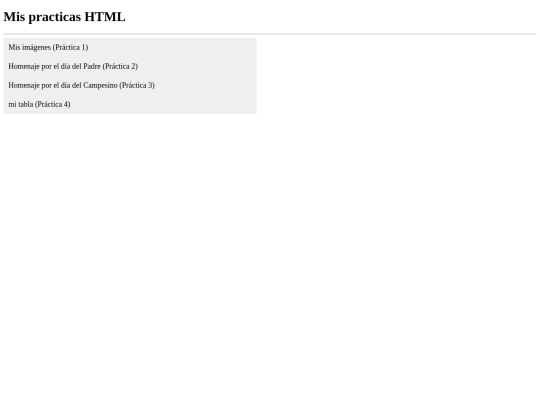Click the word Mis in the page heading
The image size is (540, 405).
coord(14,17)
